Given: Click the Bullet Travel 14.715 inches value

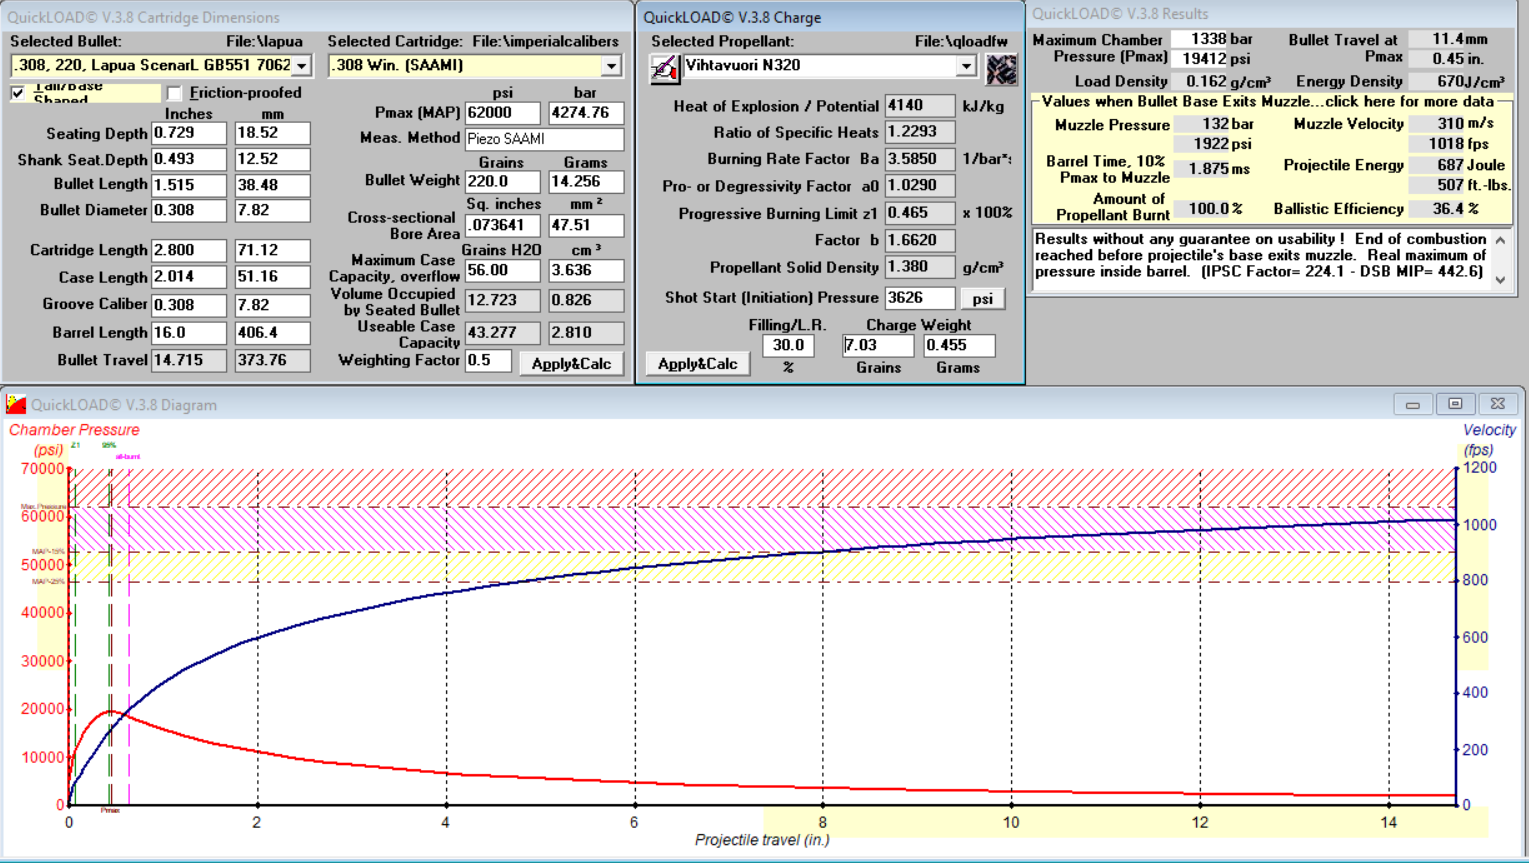Looking at the screenshot, I should 189,360.
